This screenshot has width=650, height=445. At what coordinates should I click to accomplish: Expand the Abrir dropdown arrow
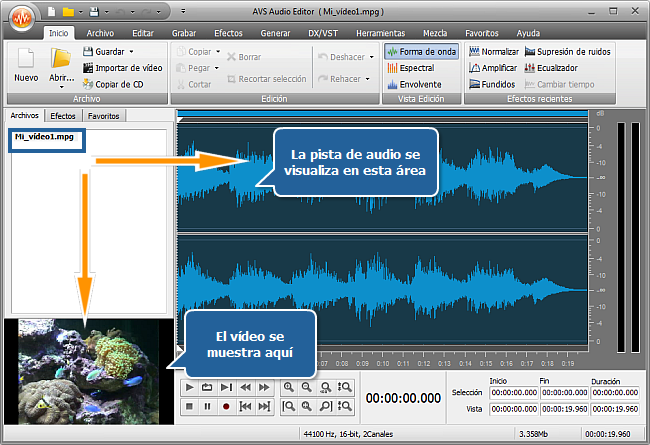coord(62,87)
